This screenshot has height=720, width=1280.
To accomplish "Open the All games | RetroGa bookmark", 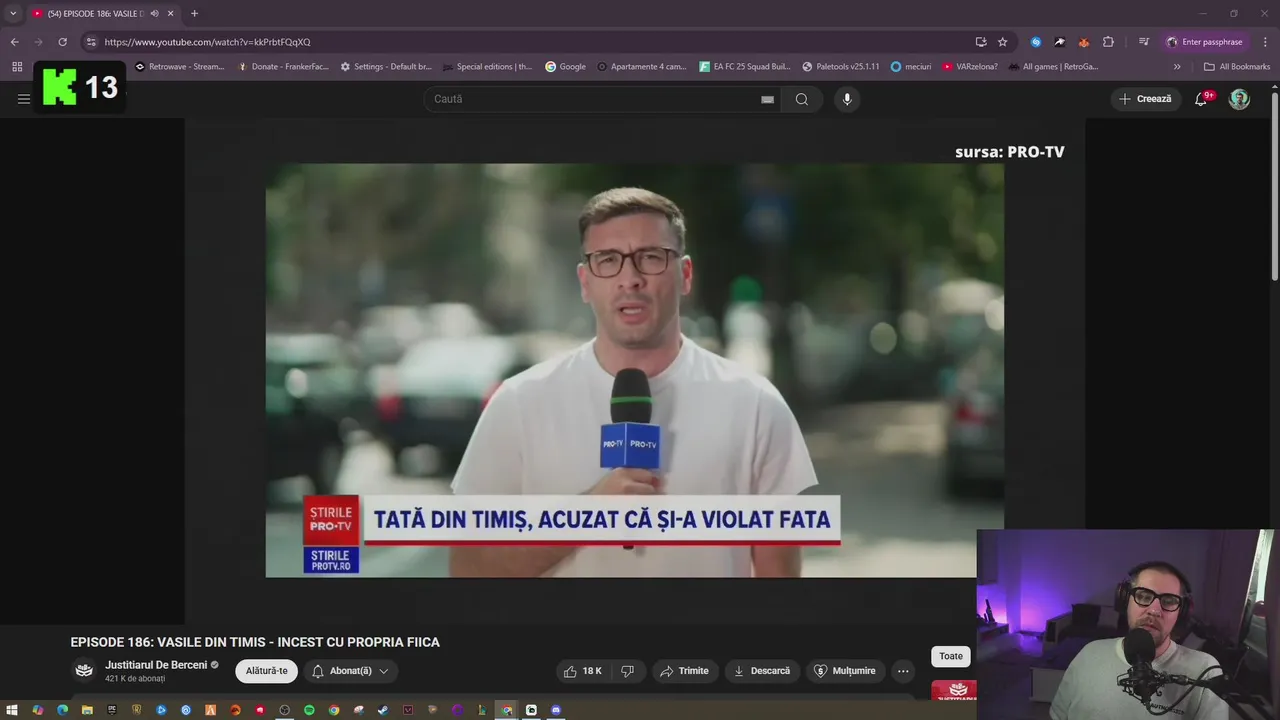I will click(x=1053, y=67).
